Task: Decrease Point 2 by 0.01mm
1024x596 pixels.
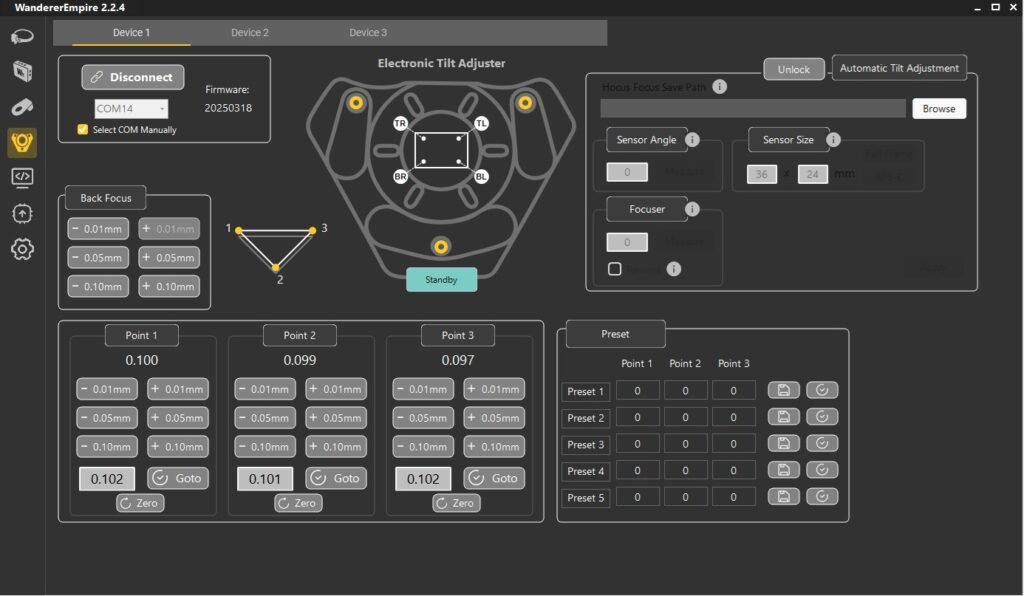Action: click(x=265, y=389)
